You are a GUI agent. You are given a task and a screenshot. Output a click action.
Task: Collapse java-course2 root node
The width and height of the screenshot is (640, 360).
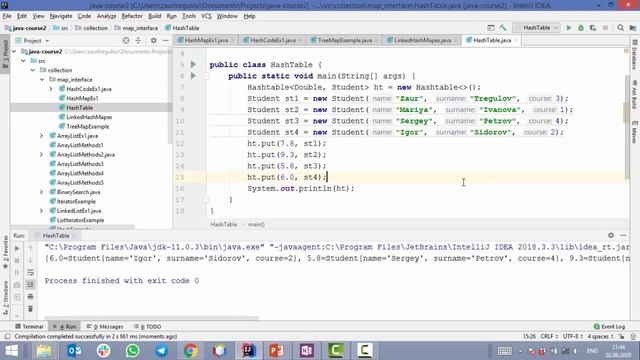click(x=15, y=51)
